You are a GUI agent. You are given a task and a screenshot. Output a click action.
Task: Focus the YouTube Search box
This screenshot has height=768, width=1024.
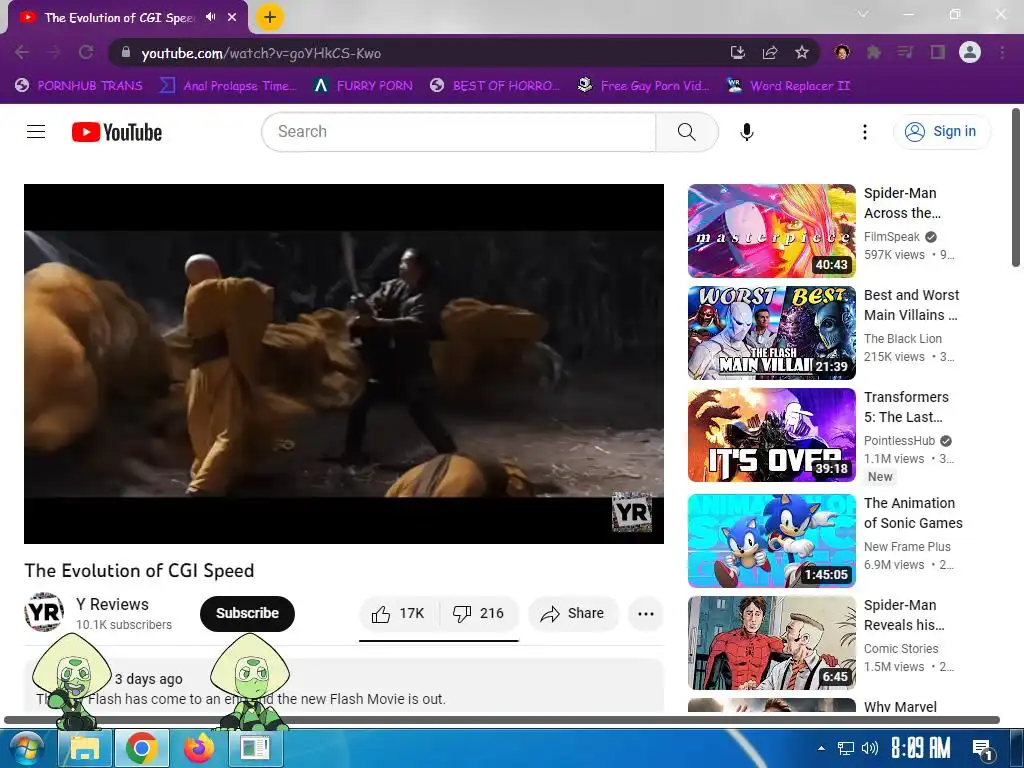coord(458,132)
